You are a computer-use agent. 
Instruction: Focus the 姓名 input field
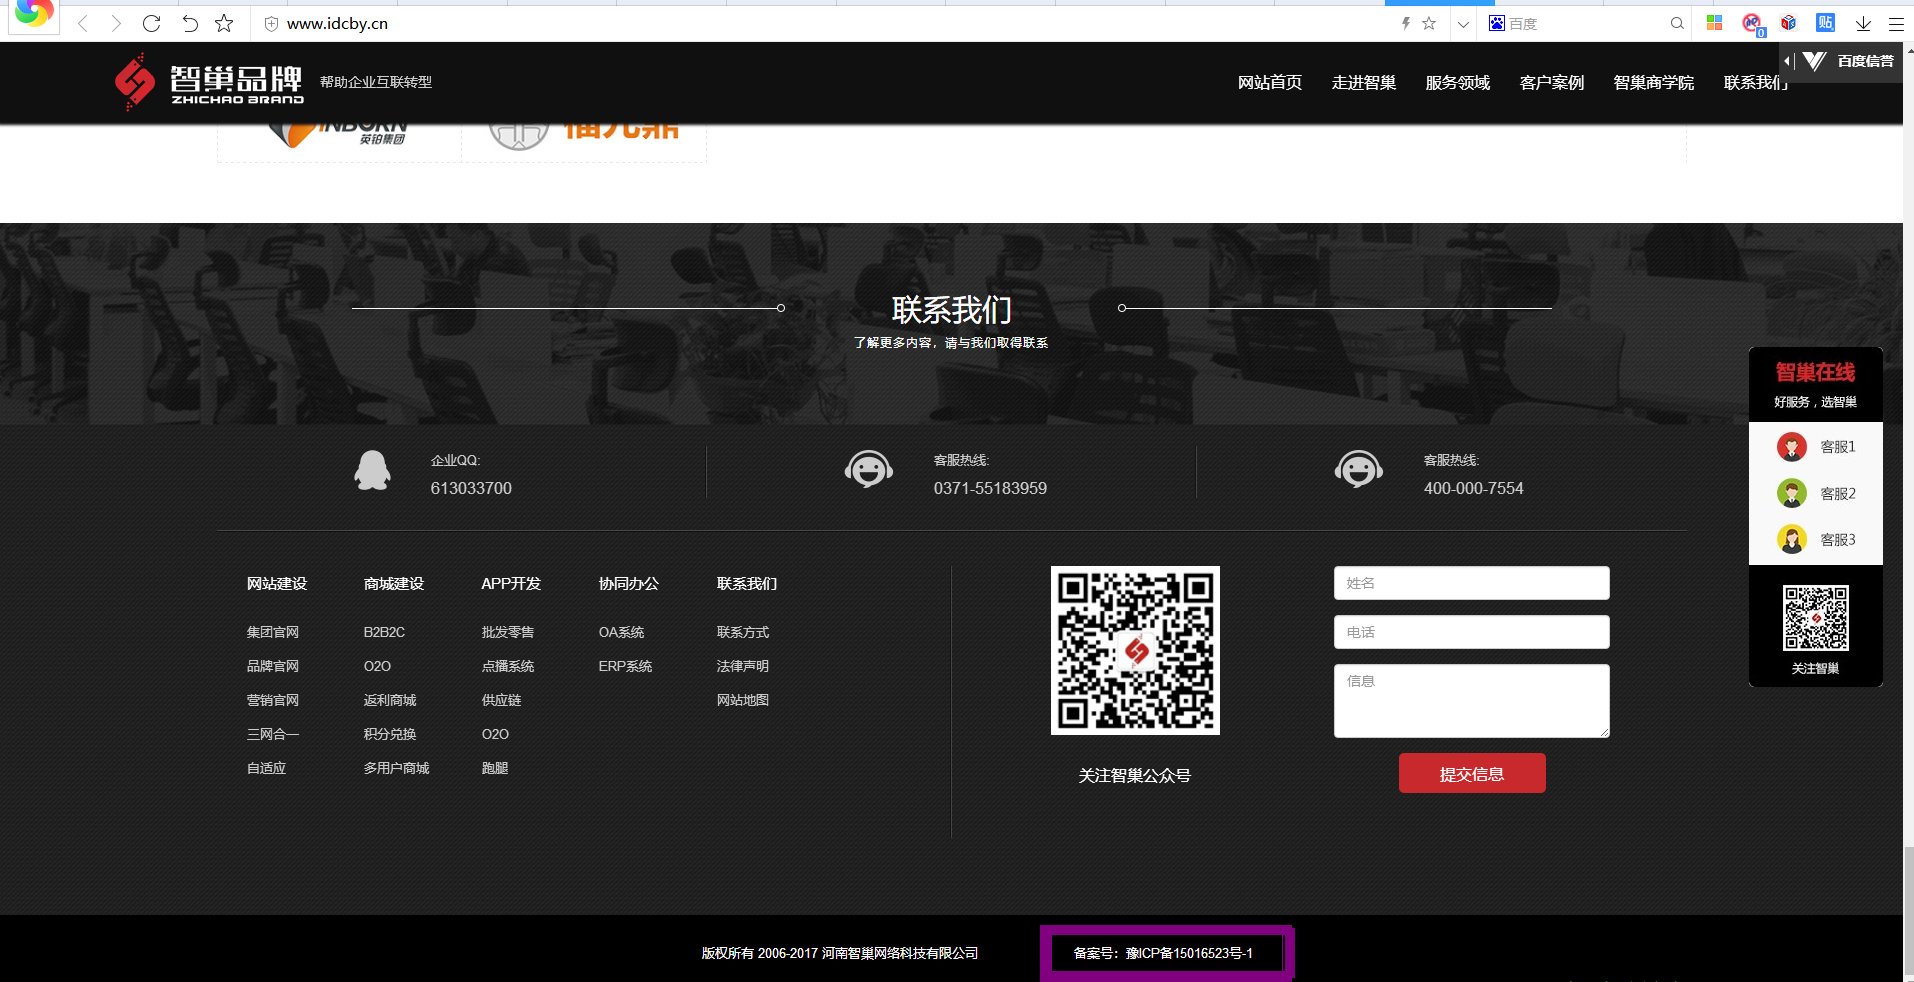(1471, 583)
